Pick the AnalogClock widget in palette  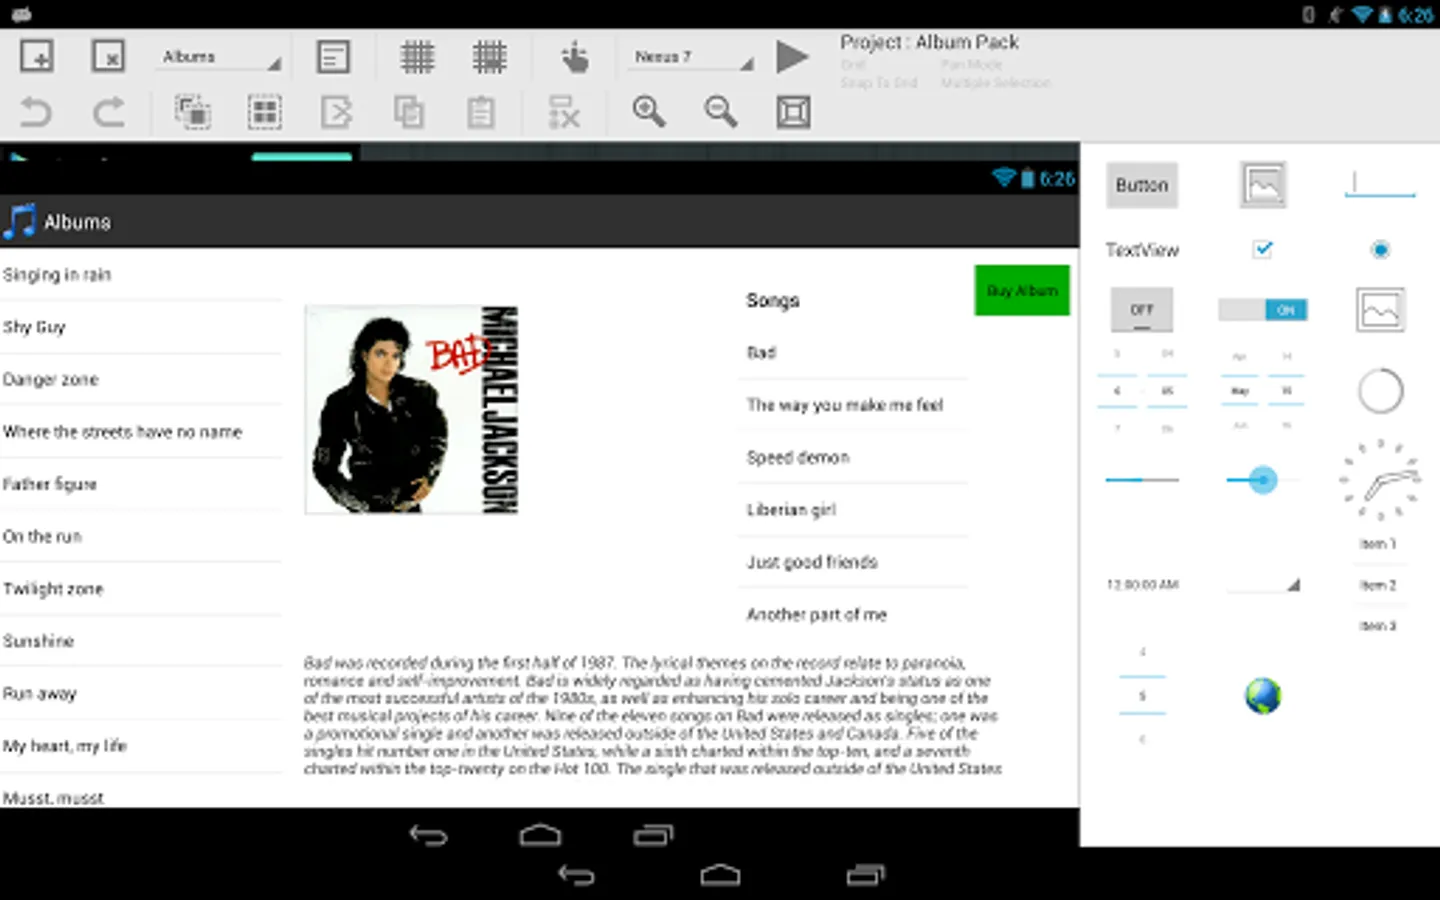tap(1381, 480)
